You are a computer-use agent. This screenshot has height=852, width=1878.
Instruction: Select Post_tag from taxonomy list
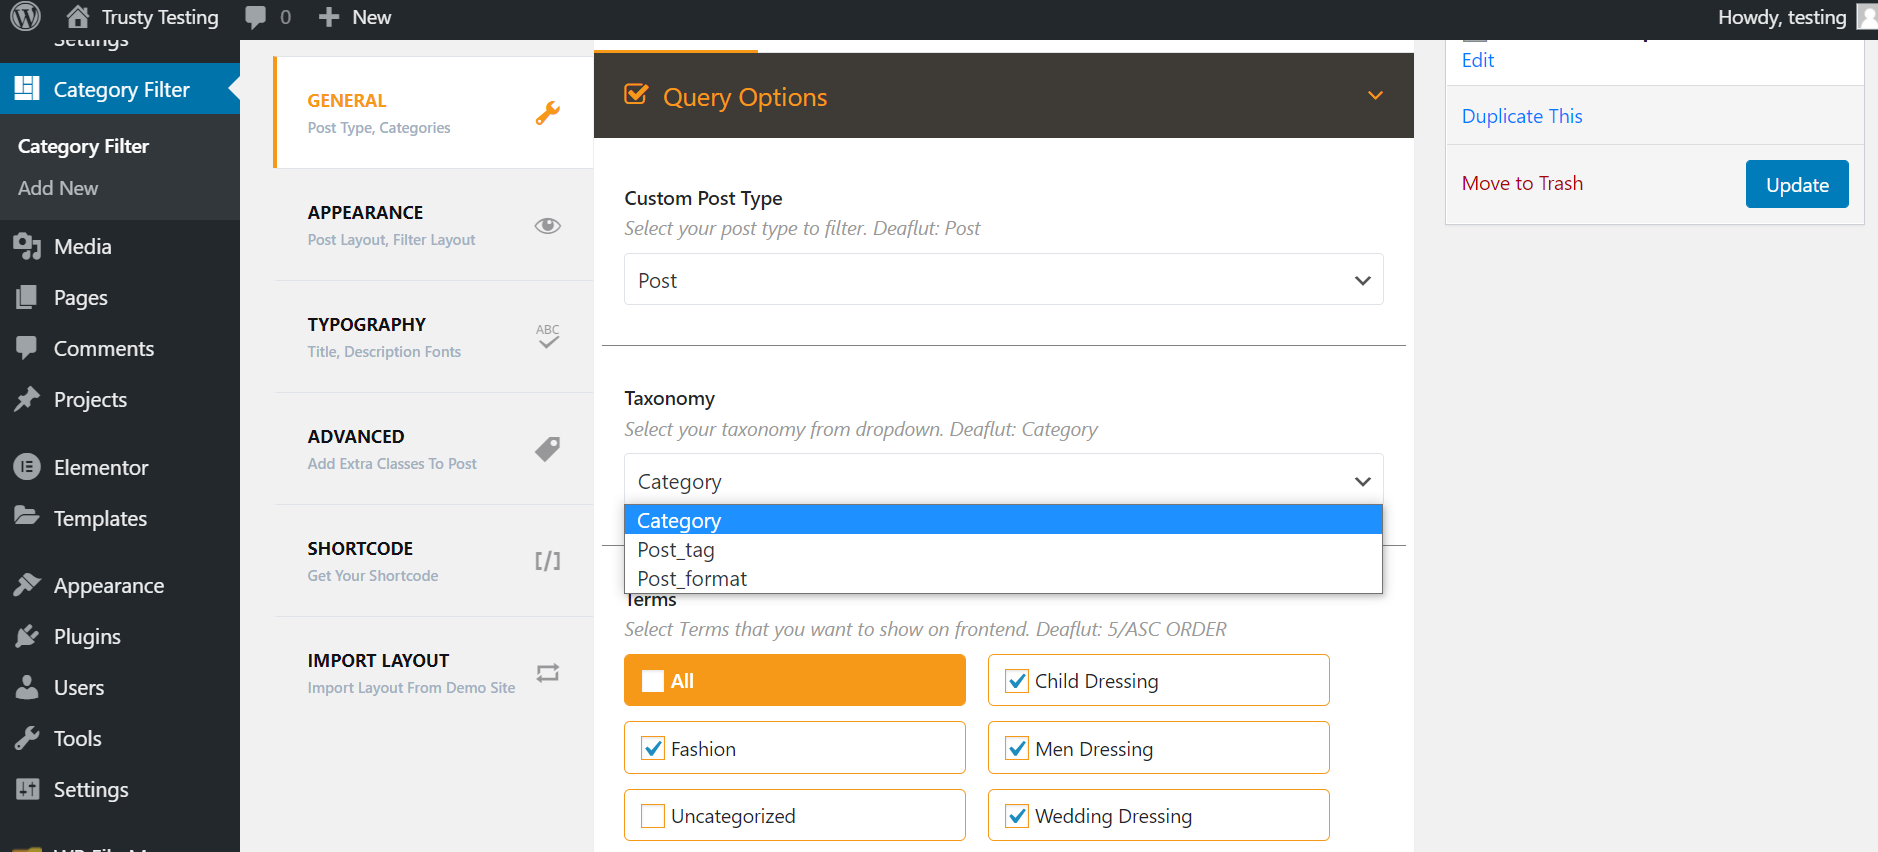pyautogui.click(x=676, y=550)
